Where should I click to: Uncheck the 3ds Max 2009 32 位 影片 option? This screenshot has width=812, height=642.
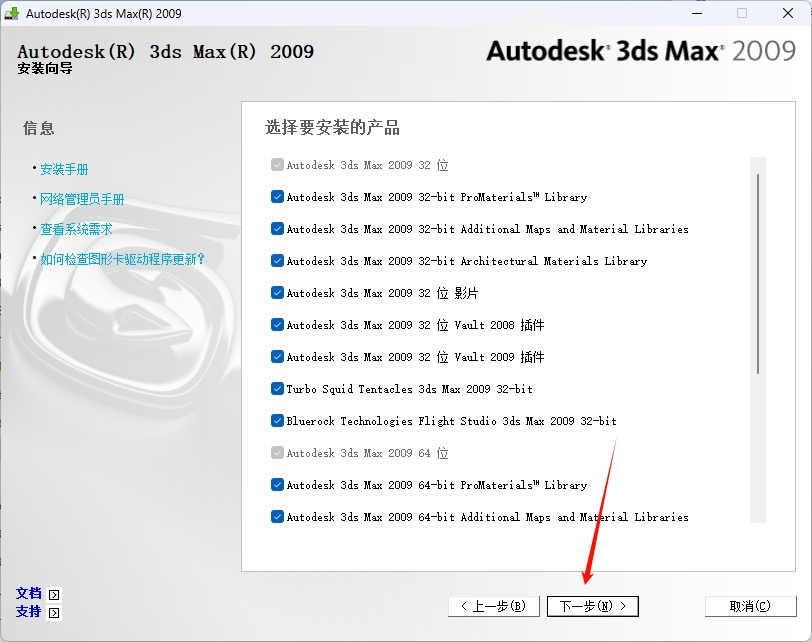[x=277, y=293]
